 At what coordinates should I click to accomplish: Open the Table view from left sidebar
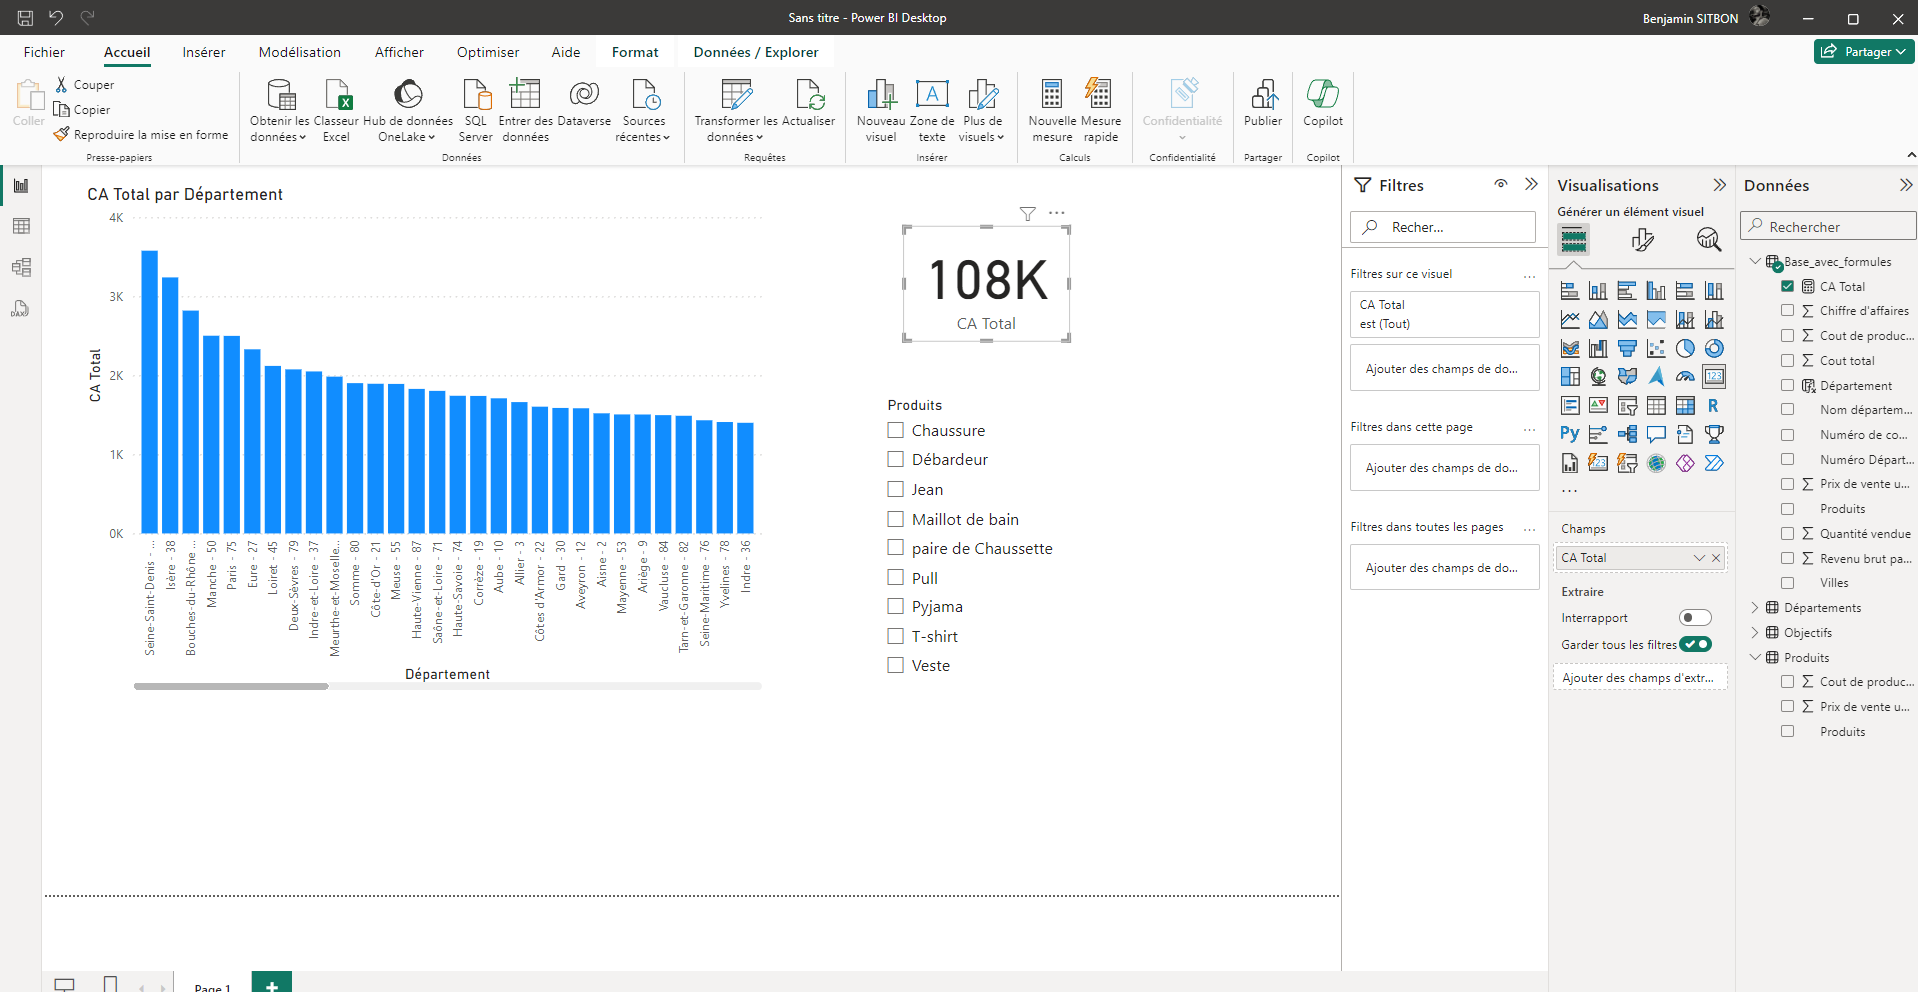tap(21, 227)
